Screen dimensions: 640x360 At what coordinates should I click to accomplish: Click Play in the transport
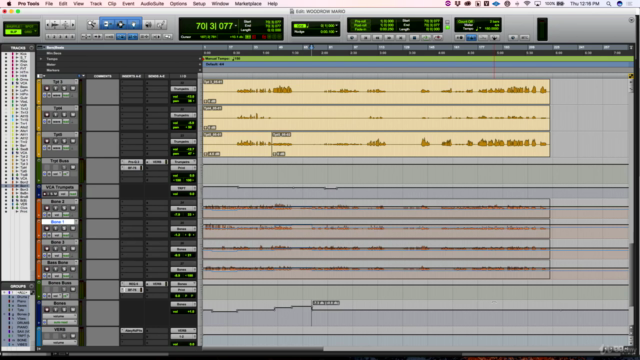tap(426, 38)
